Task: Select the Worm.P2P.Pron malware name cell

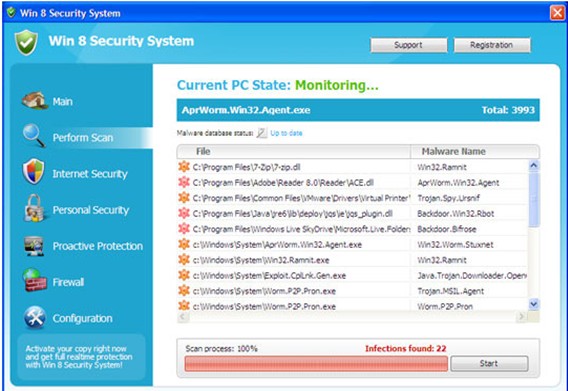Action: coord(445,307)
